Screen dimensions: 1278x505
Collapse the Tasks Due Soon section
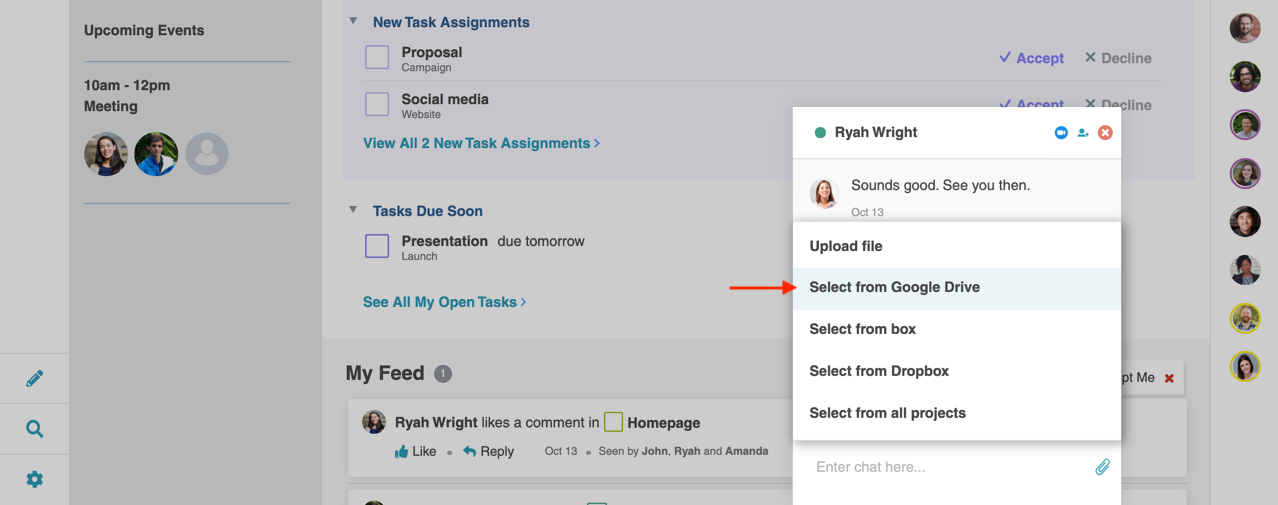353,210
